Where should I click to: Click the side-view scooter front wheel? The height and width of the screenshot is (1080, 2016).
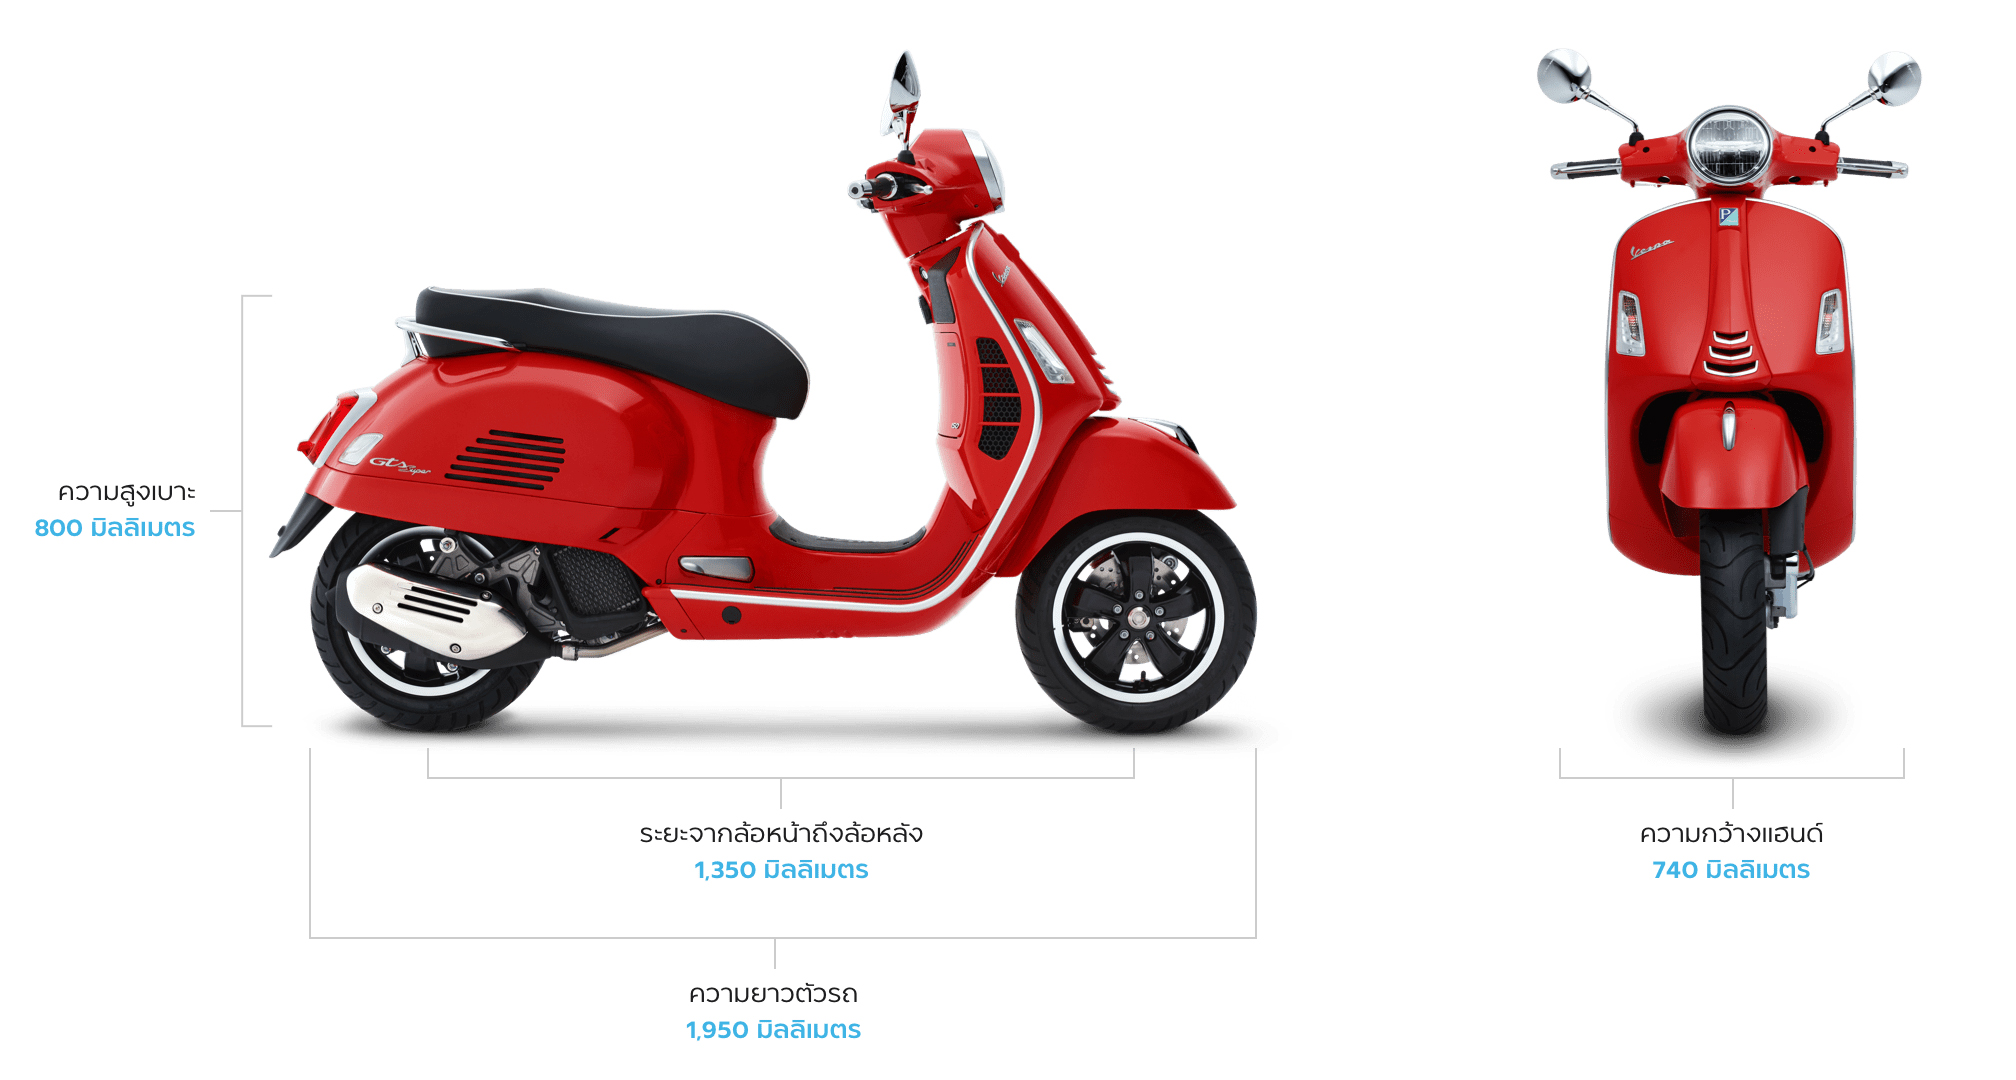click(x=1136, y=621)
